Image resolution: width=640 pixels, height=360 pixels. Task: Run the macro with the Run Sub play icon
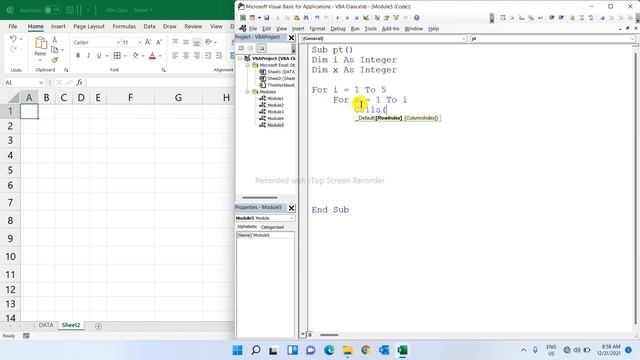(337, 18)
